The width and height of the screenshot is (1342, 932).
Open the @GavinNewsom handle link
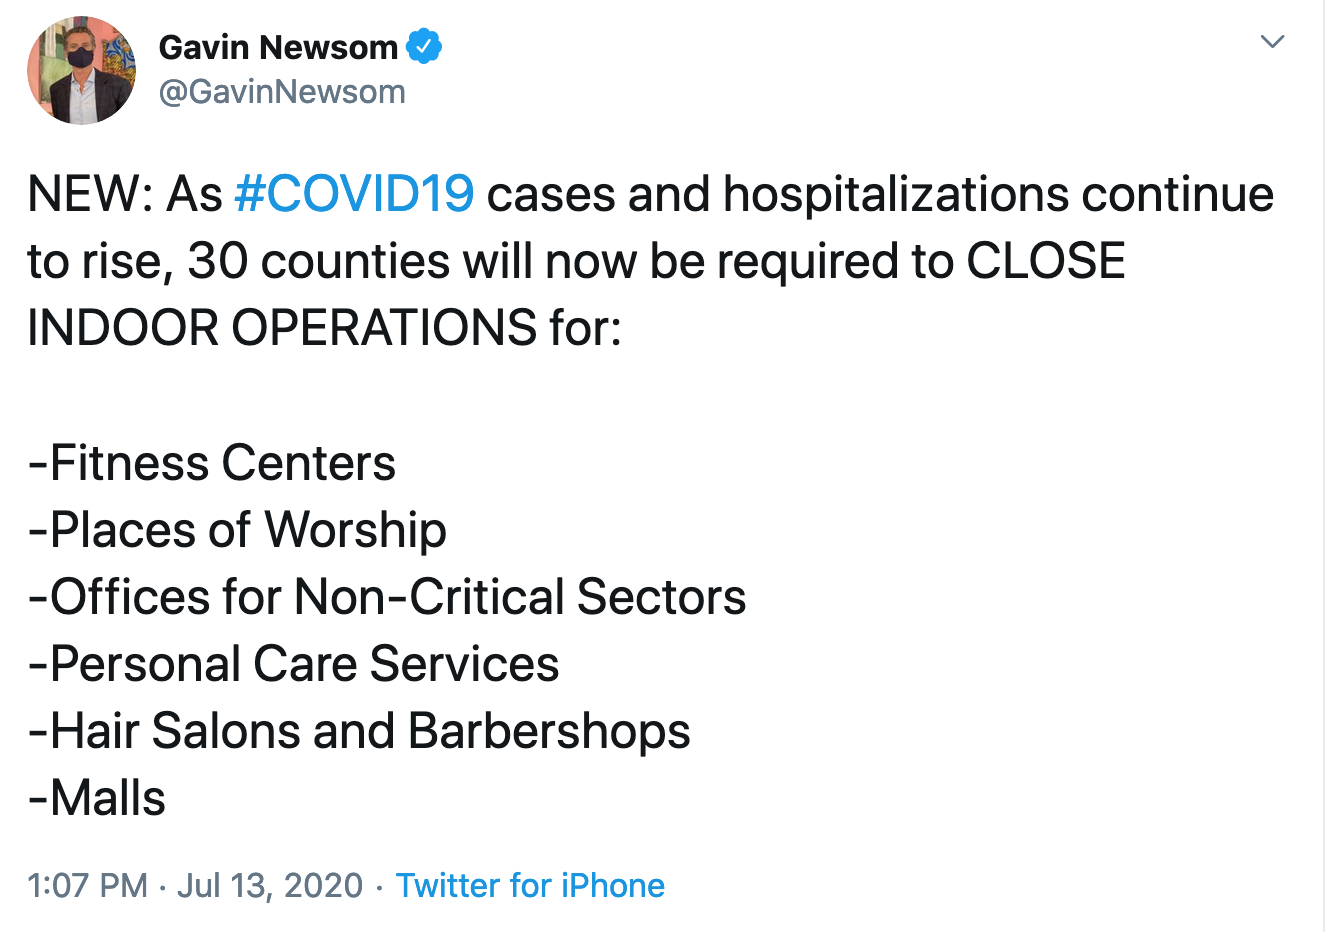point(282,92)
